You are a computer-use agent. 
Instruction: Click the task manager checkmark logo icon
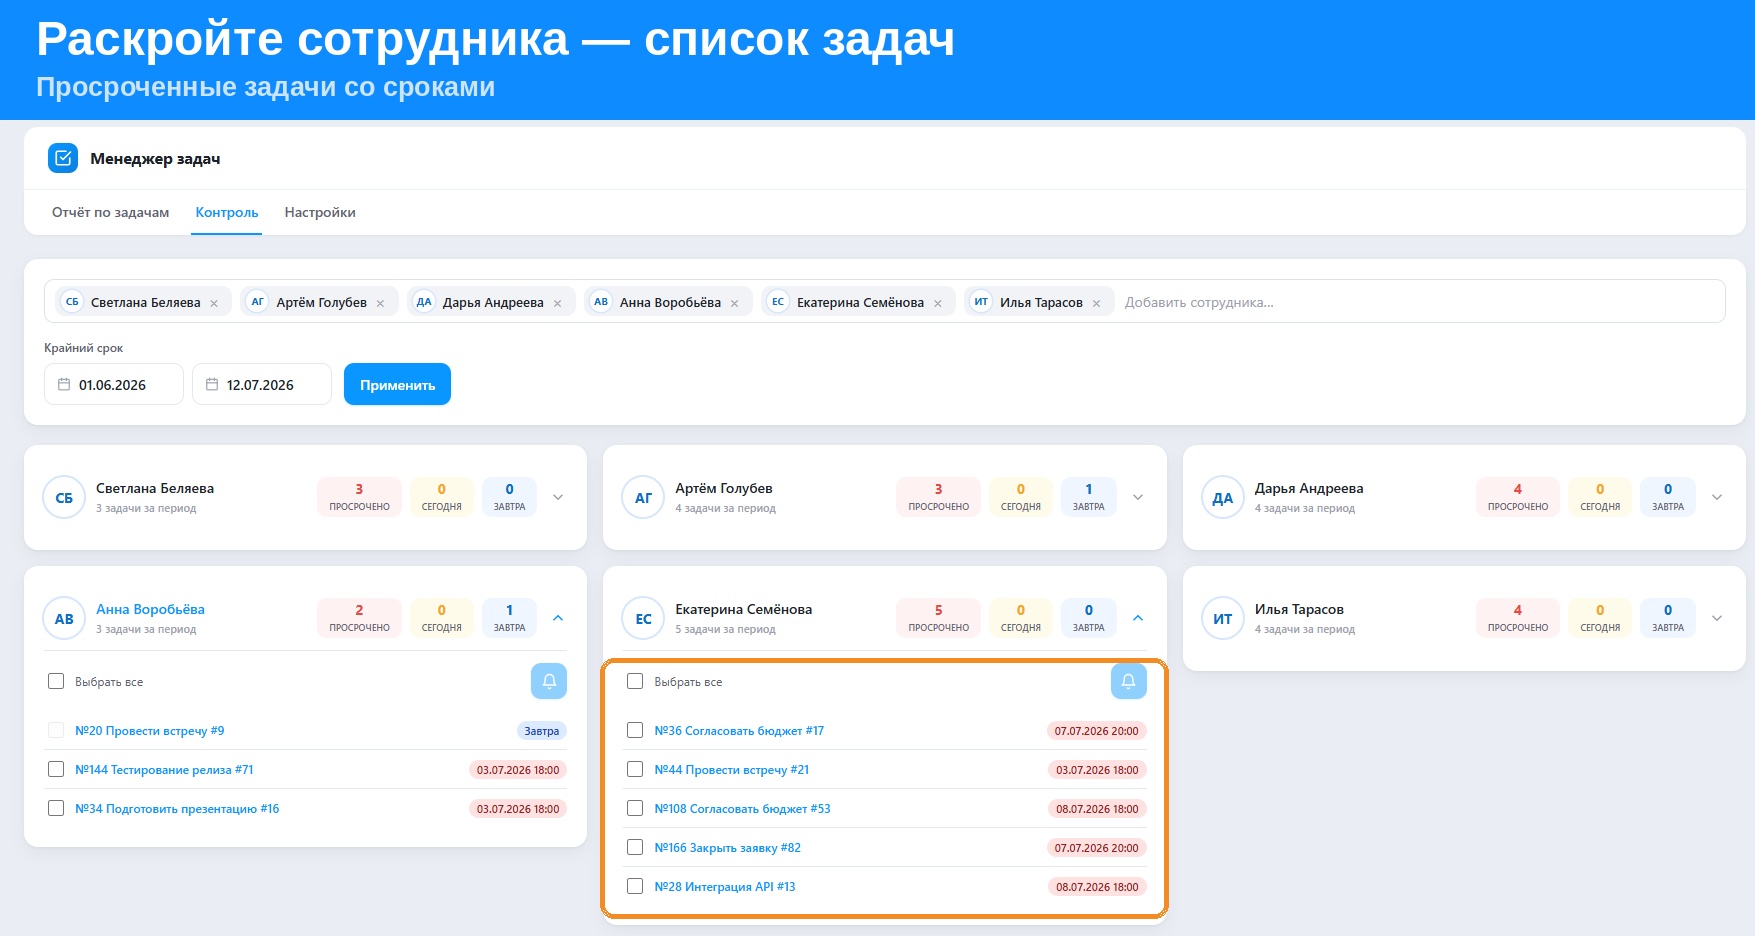point(63,158)
